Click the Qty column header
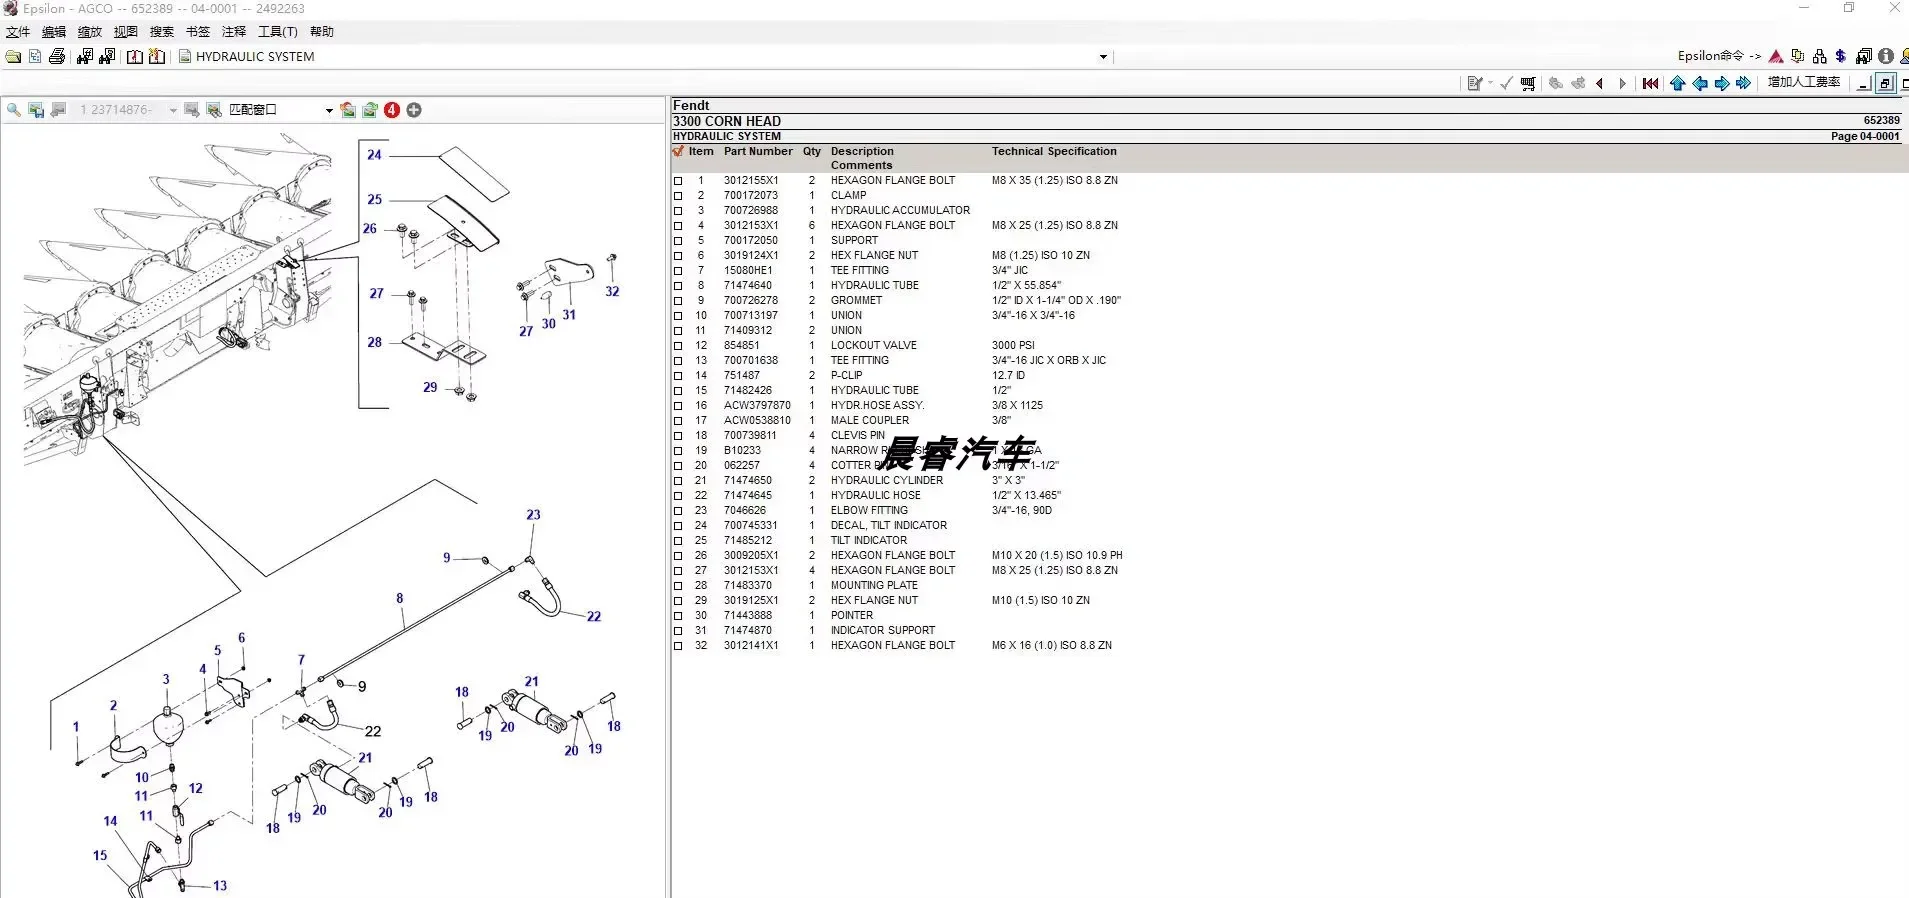 [812, 152]
